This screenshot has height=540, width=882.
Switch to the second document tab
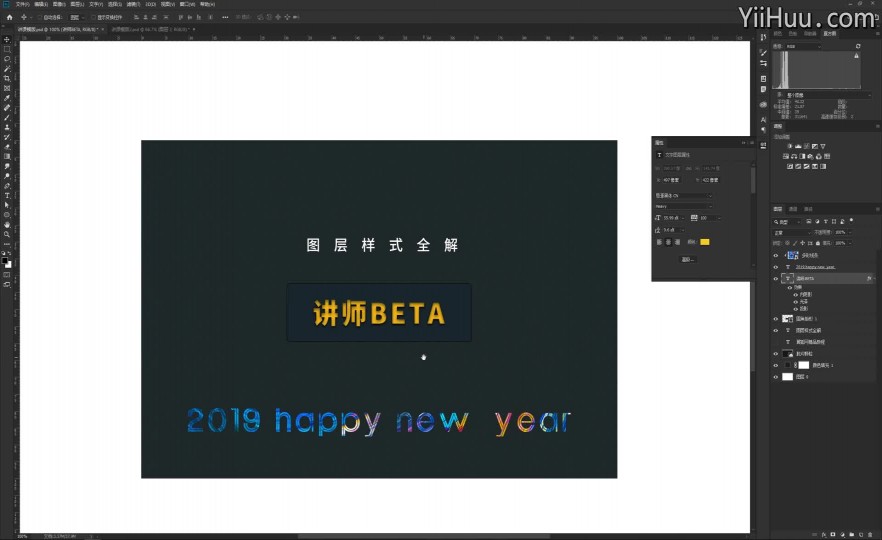point(150,29)
